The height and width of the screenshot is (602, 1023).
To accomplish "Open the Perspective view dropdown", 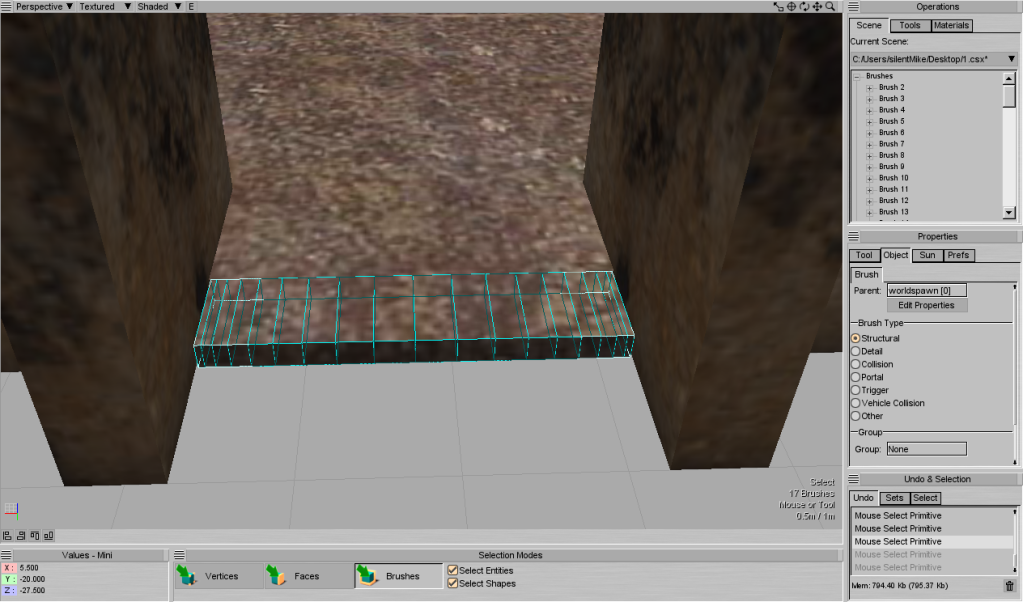I will (44, 7).
